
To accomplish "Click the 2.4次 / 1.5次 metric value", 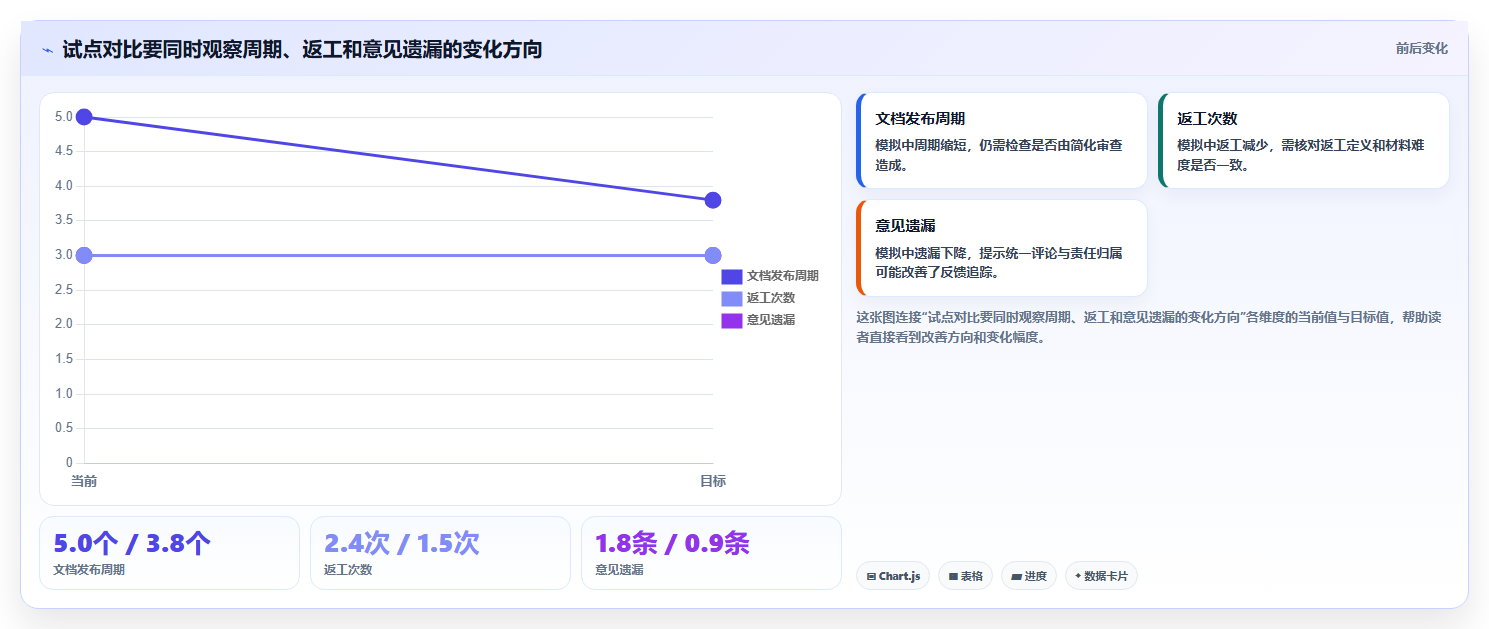I will click(x=402, y=544).
